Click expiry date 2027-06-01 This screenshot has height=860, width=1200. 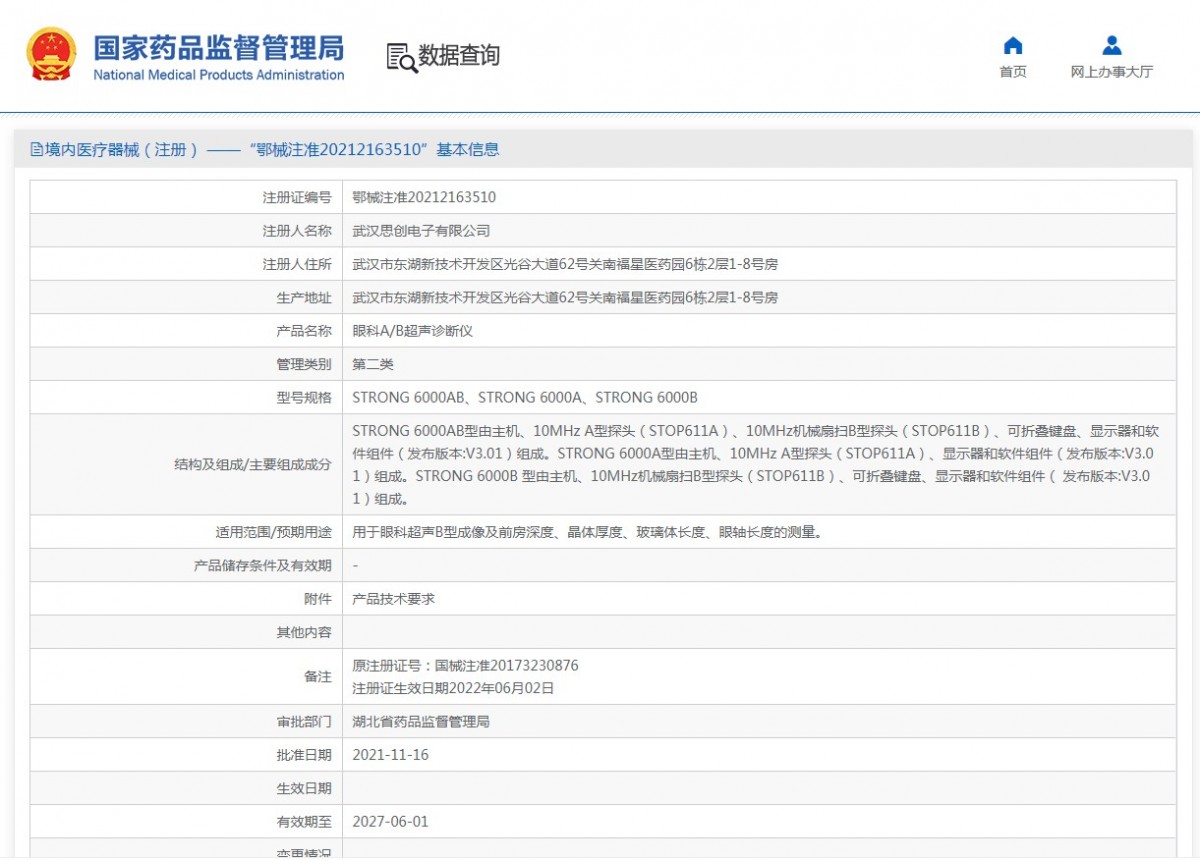pos(391,822)
